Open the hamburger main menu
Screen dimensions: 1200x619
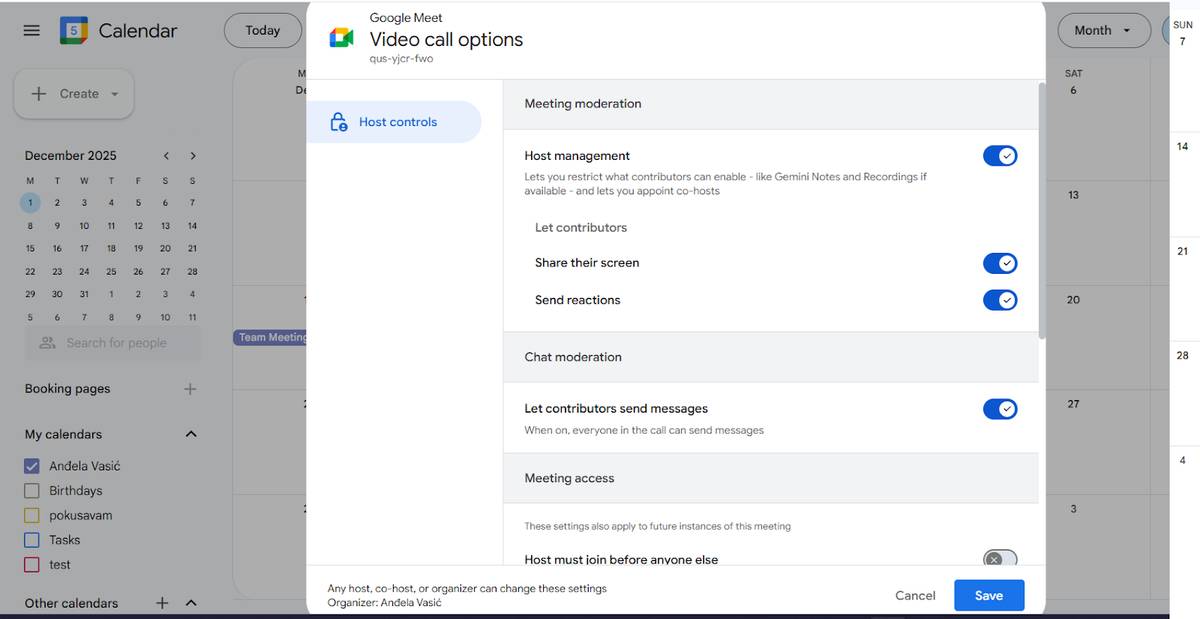click(x=32, y=31)
